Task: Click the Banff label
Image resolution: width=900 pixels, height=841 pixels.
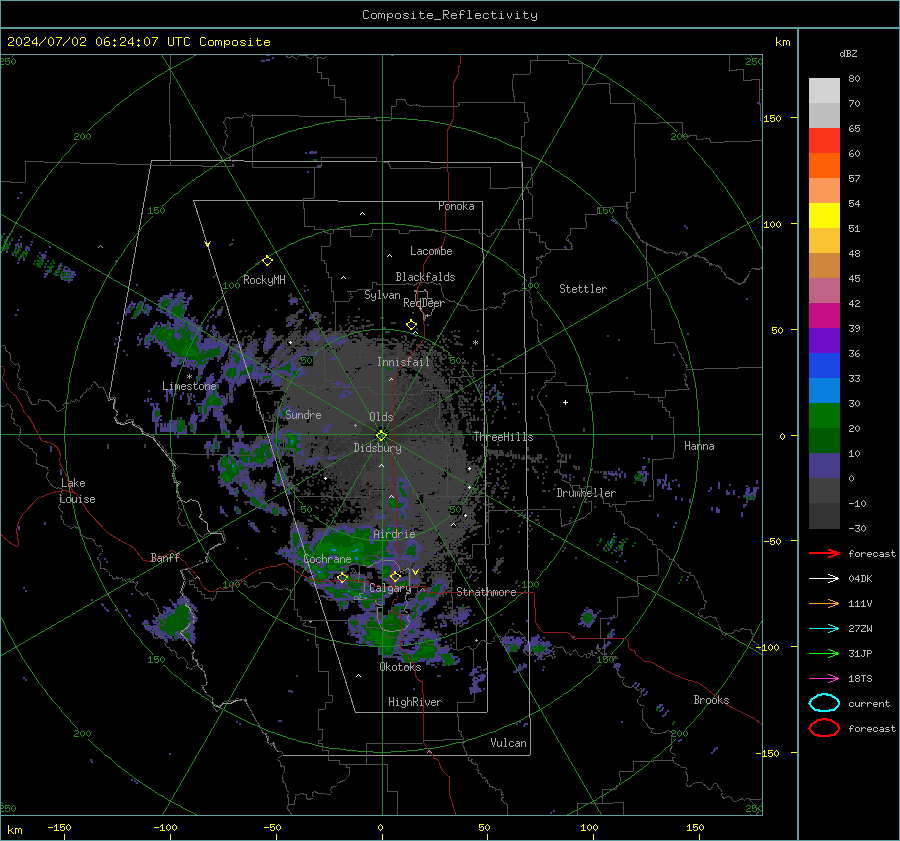Action: [165, 558]
